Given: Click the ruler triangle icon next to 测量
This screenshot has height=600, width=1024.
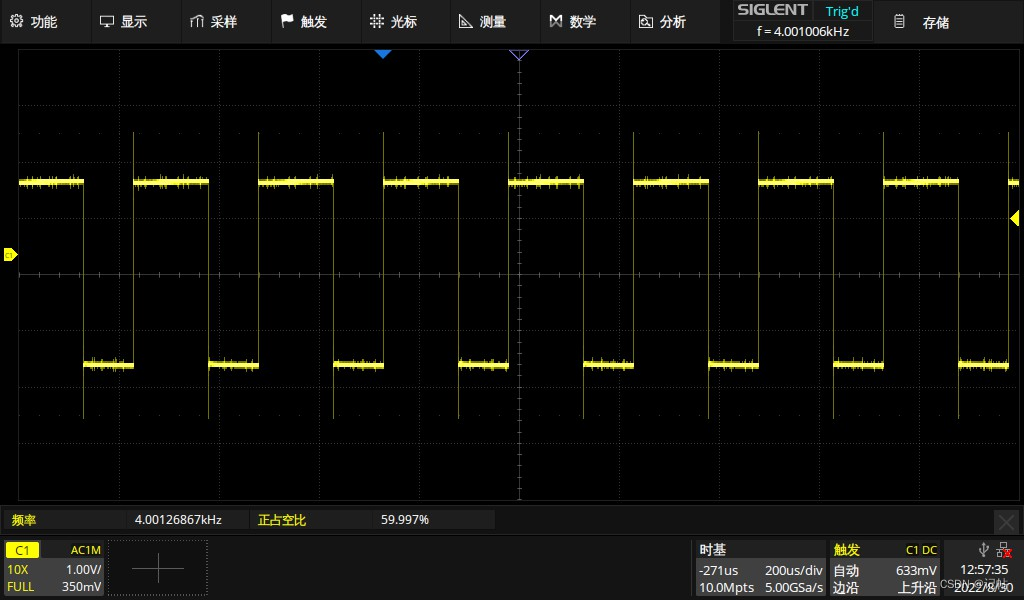Looking at the screenshot, I should [x=466, y=22].
